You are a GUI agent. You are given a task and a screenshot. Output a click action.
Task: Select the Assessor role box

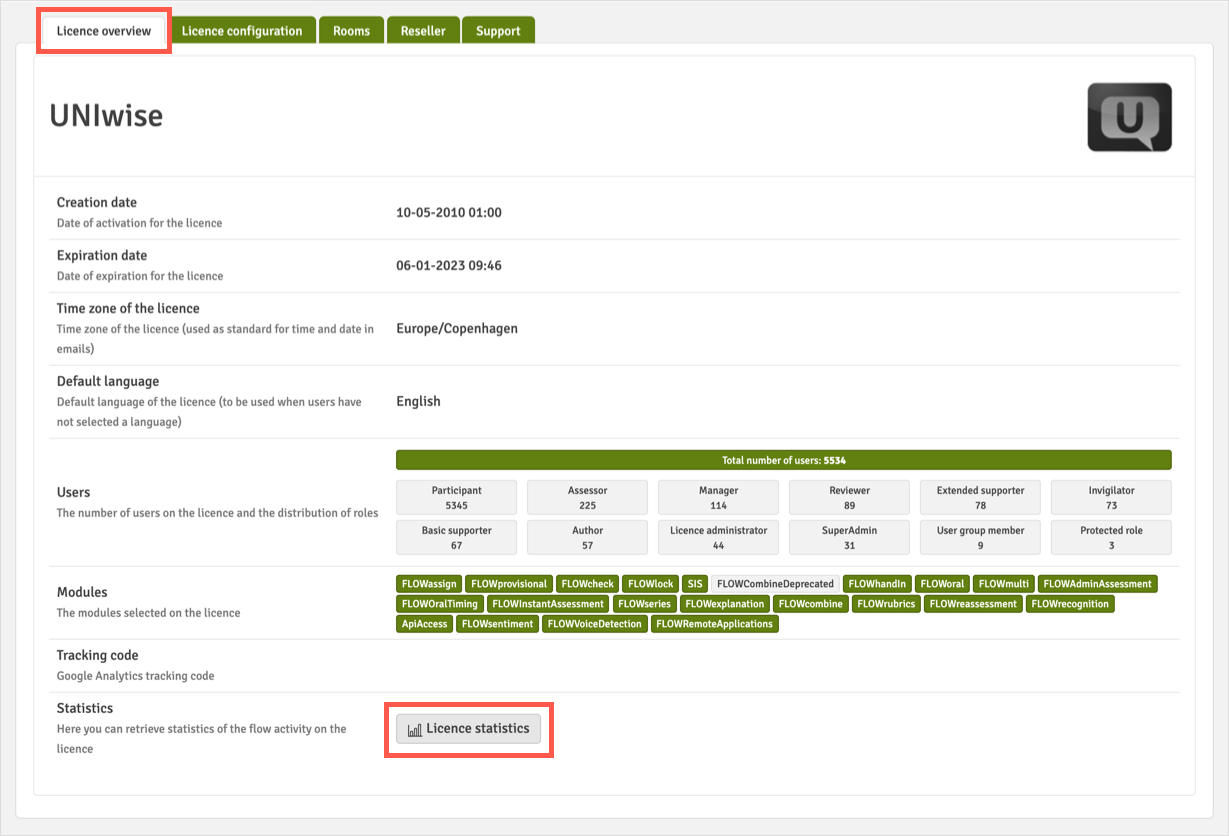click(587, 497)
